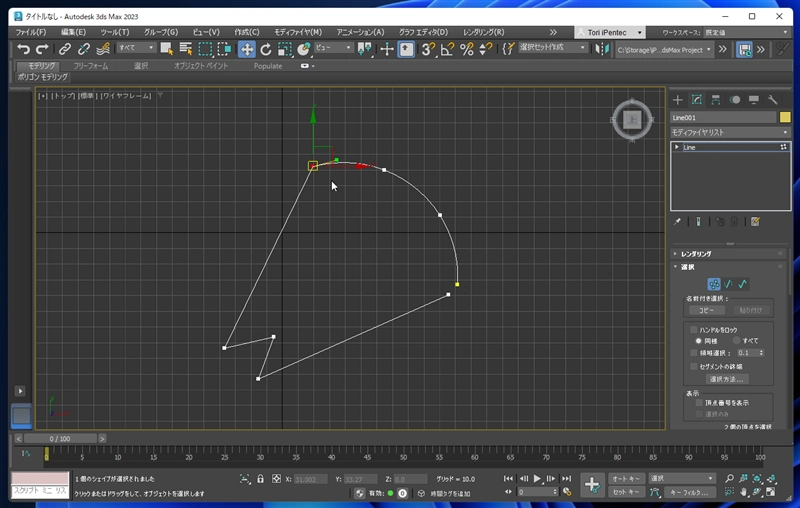Screen dimensions: 800x508
Task: Click the Rotate tool icon
Action: [266, 49]
